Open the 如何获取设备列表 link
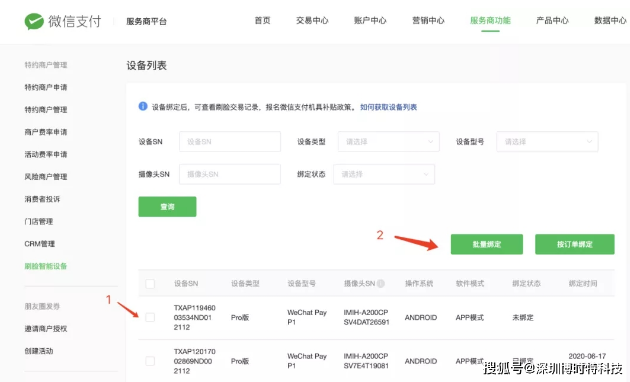 pos(389,107)
